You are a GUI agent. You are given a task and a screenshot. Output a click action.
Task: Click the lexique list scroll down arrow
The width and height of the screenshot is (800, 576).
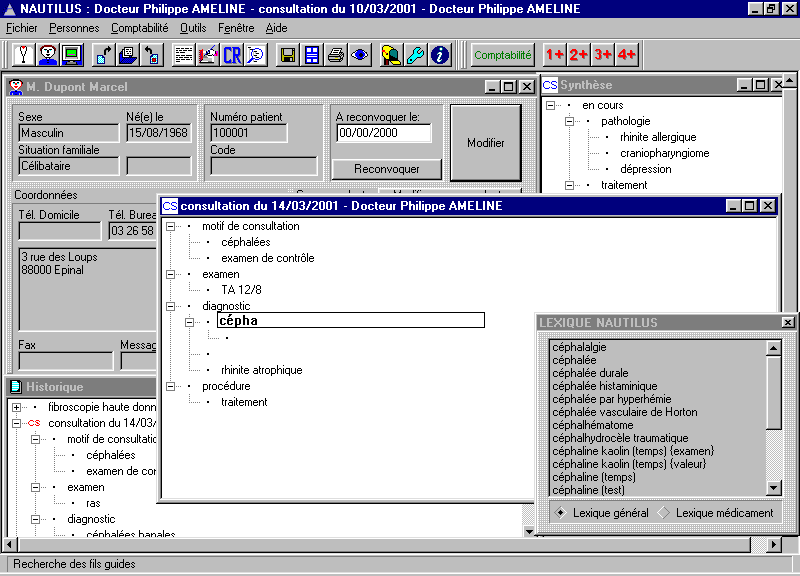(x=774, y=488)
